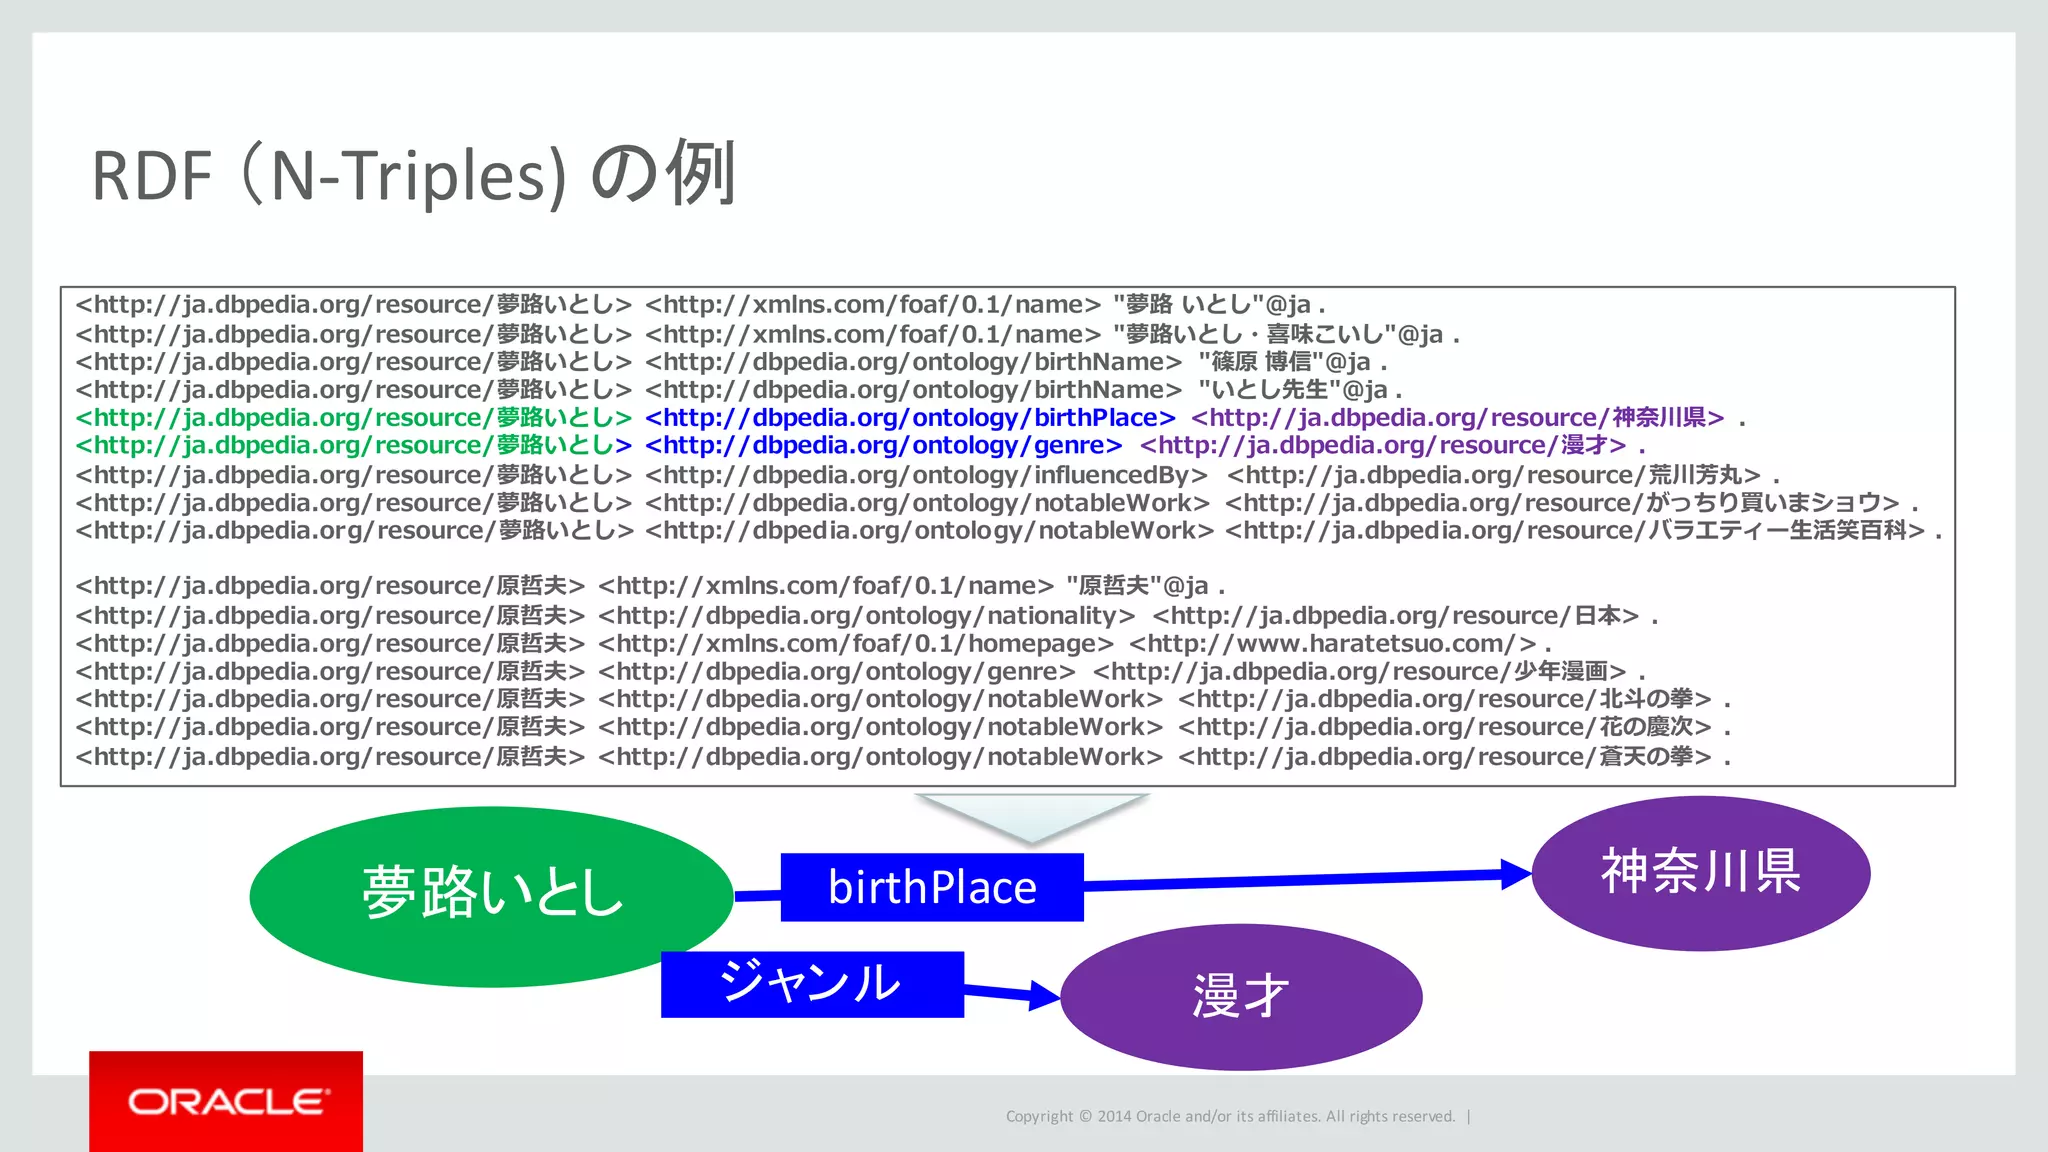Click the 少年漫画 genre resource URL
This screenshot has width=2048, height=1152.
pos(1359,672)
